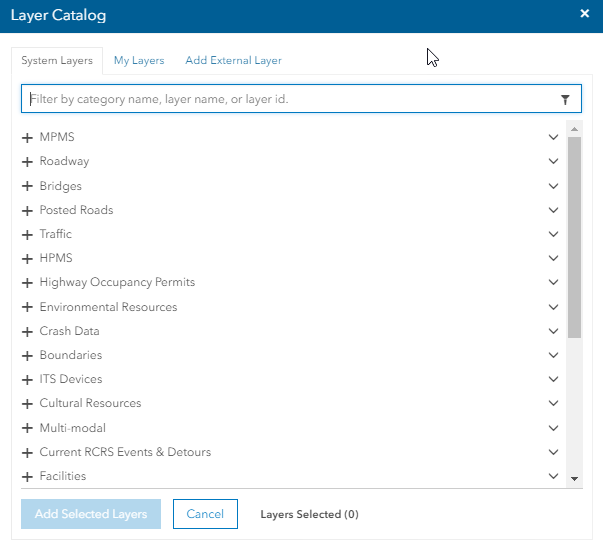The image size is (603, 555).
Task: Open the Add External Layer tab
Action: click(233, 61)
